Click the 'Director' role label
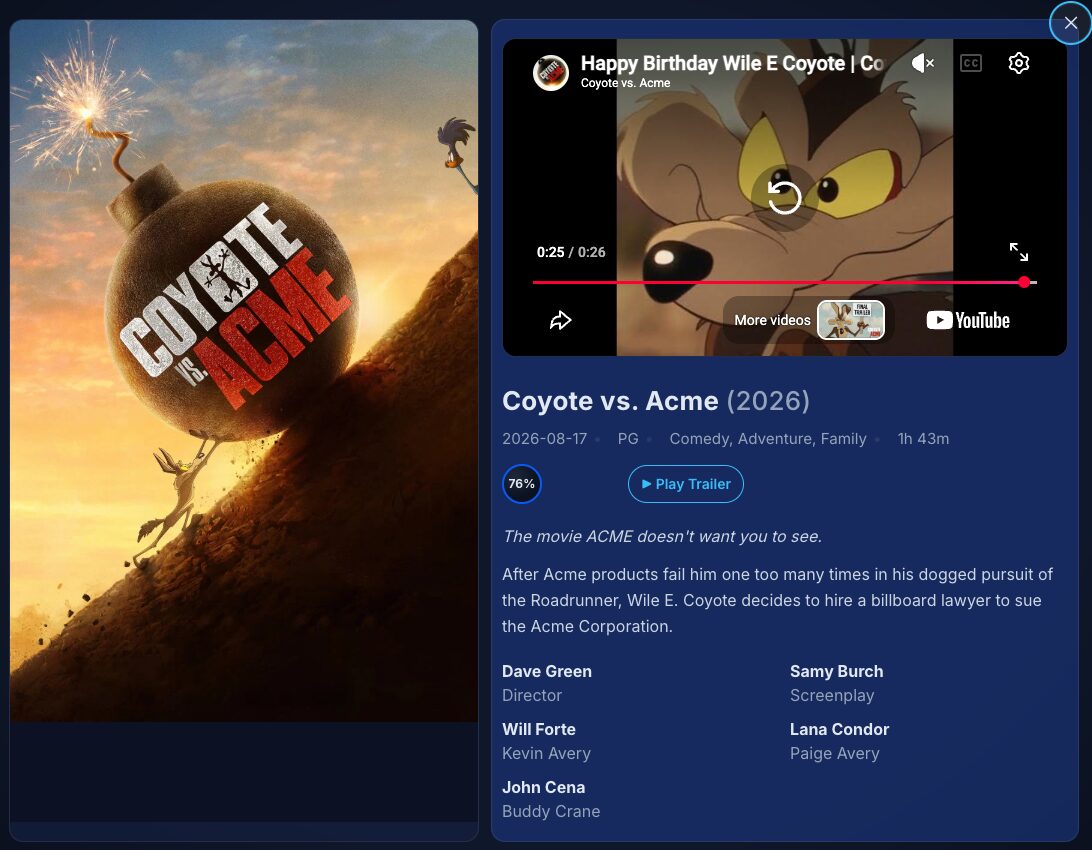The width and height of the screenshot is (1092, 850). 532,695
